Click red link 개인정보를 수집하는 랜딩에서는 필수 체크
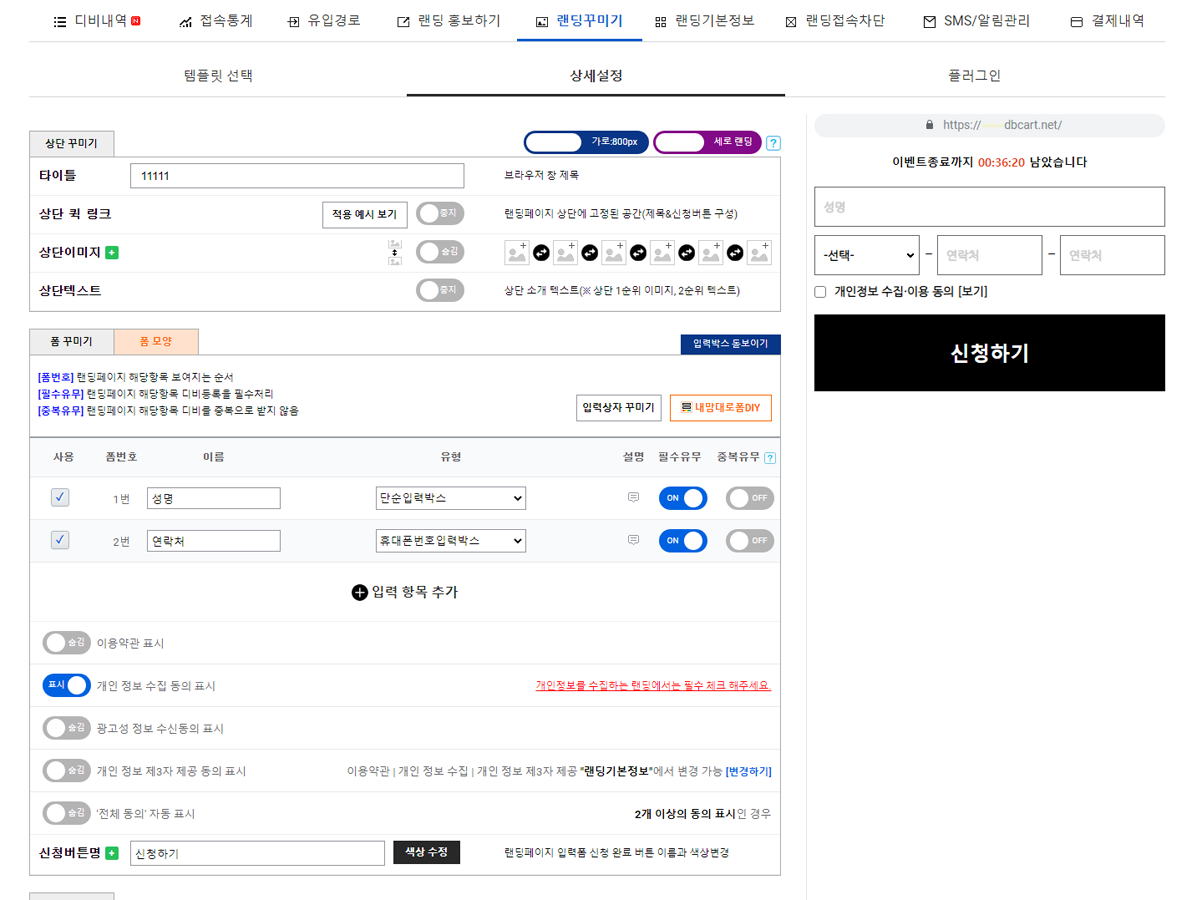This screenshot has width=1200, height=900. coord(653,686)
